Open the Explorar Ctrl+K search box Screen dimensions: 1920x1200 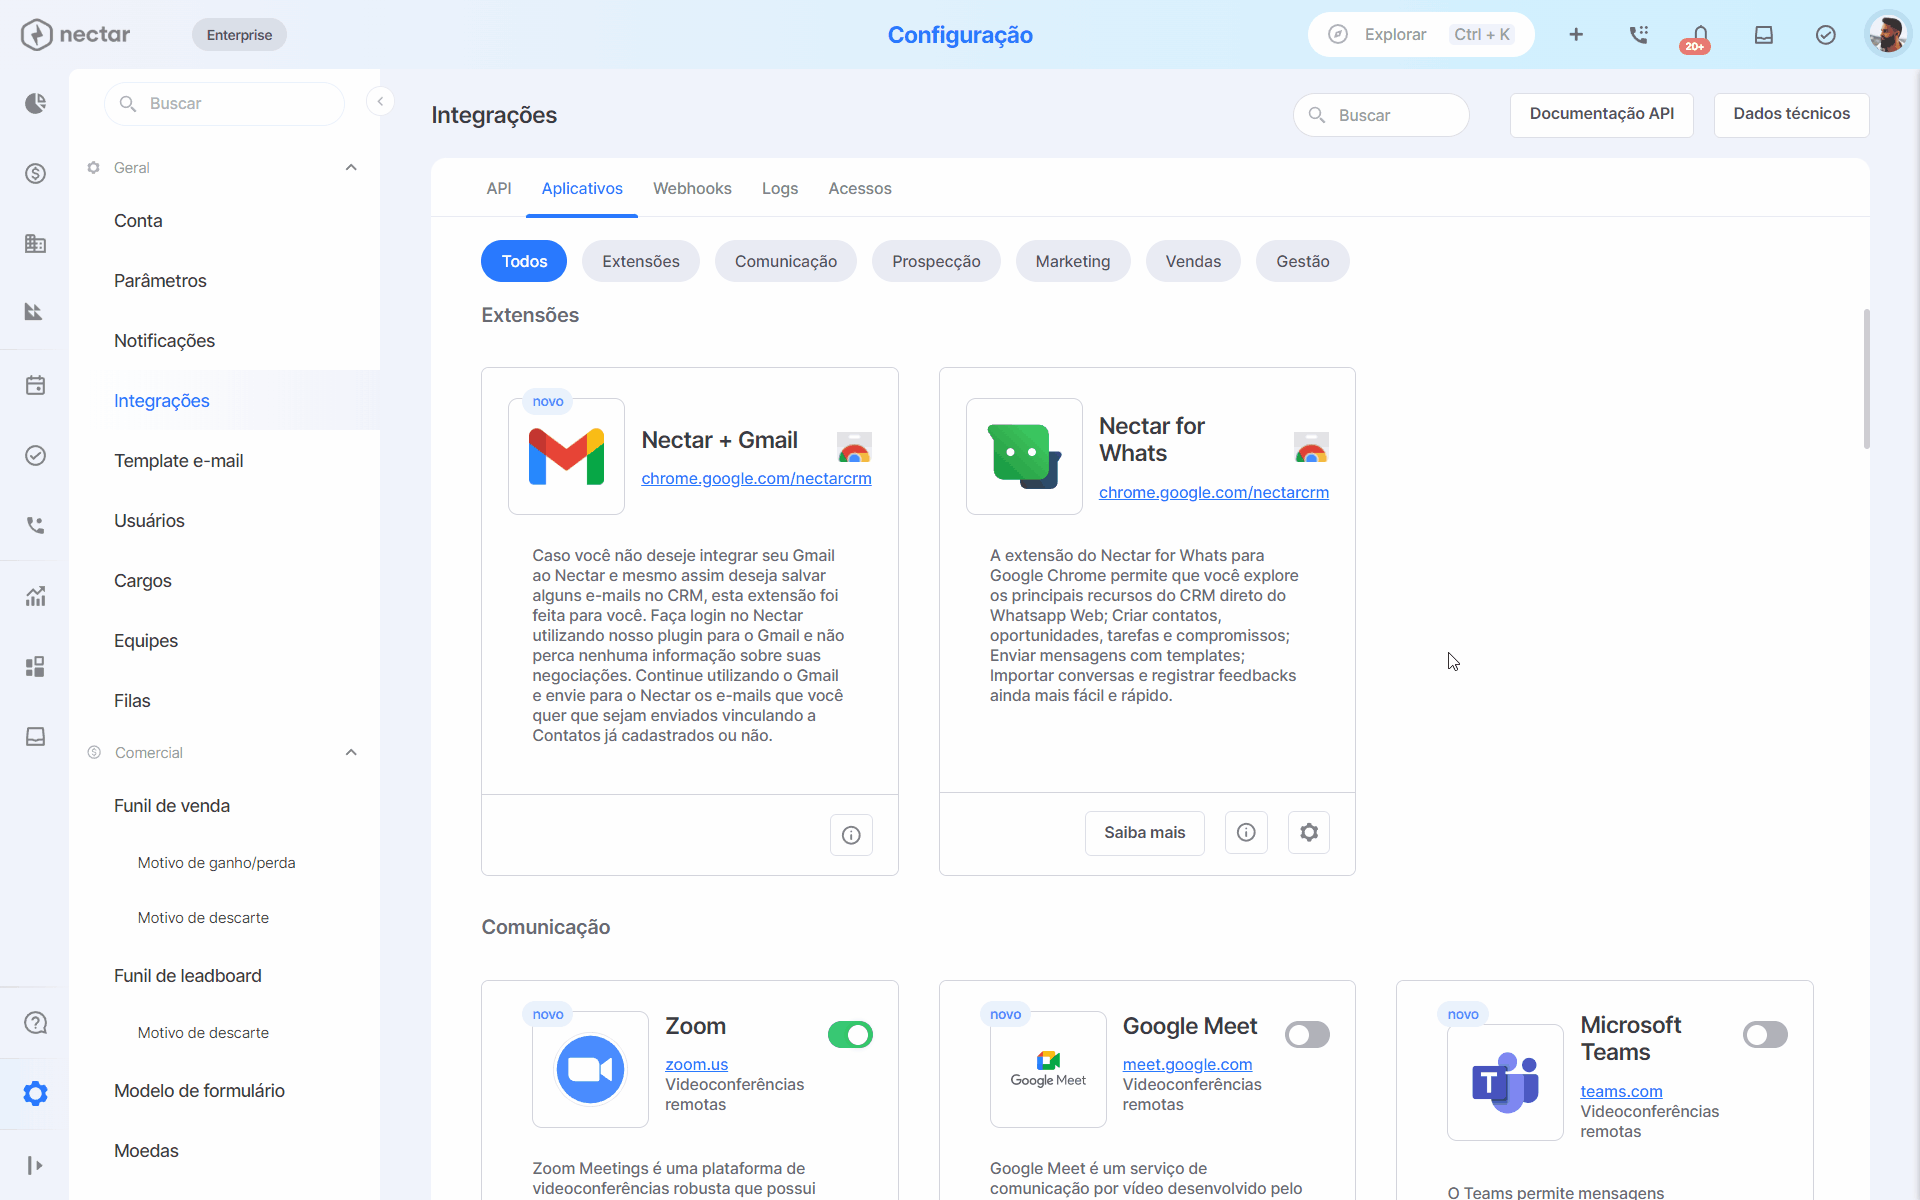click(x=1421, y=35)
